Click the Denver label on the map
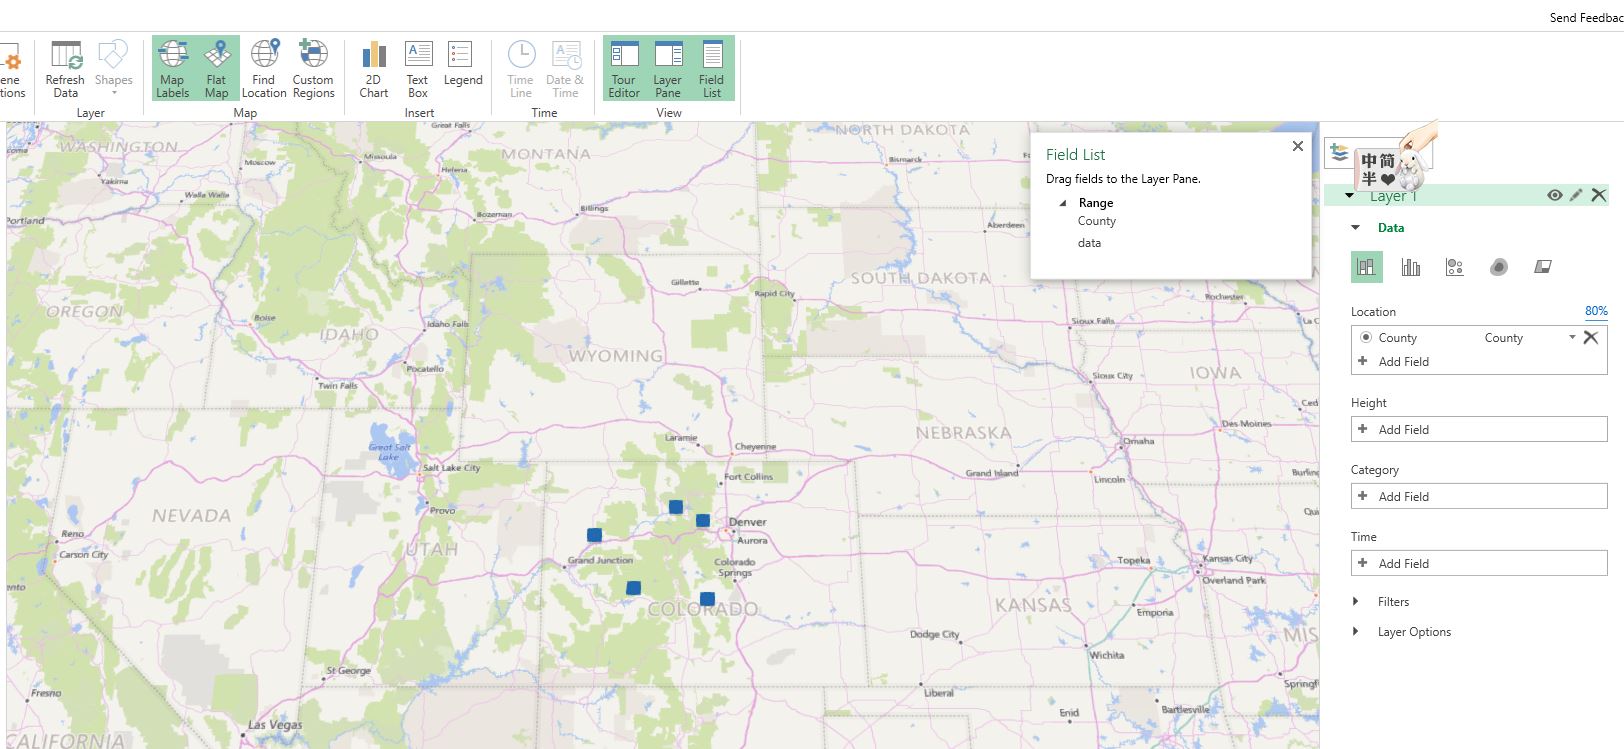 coord(748,522)
